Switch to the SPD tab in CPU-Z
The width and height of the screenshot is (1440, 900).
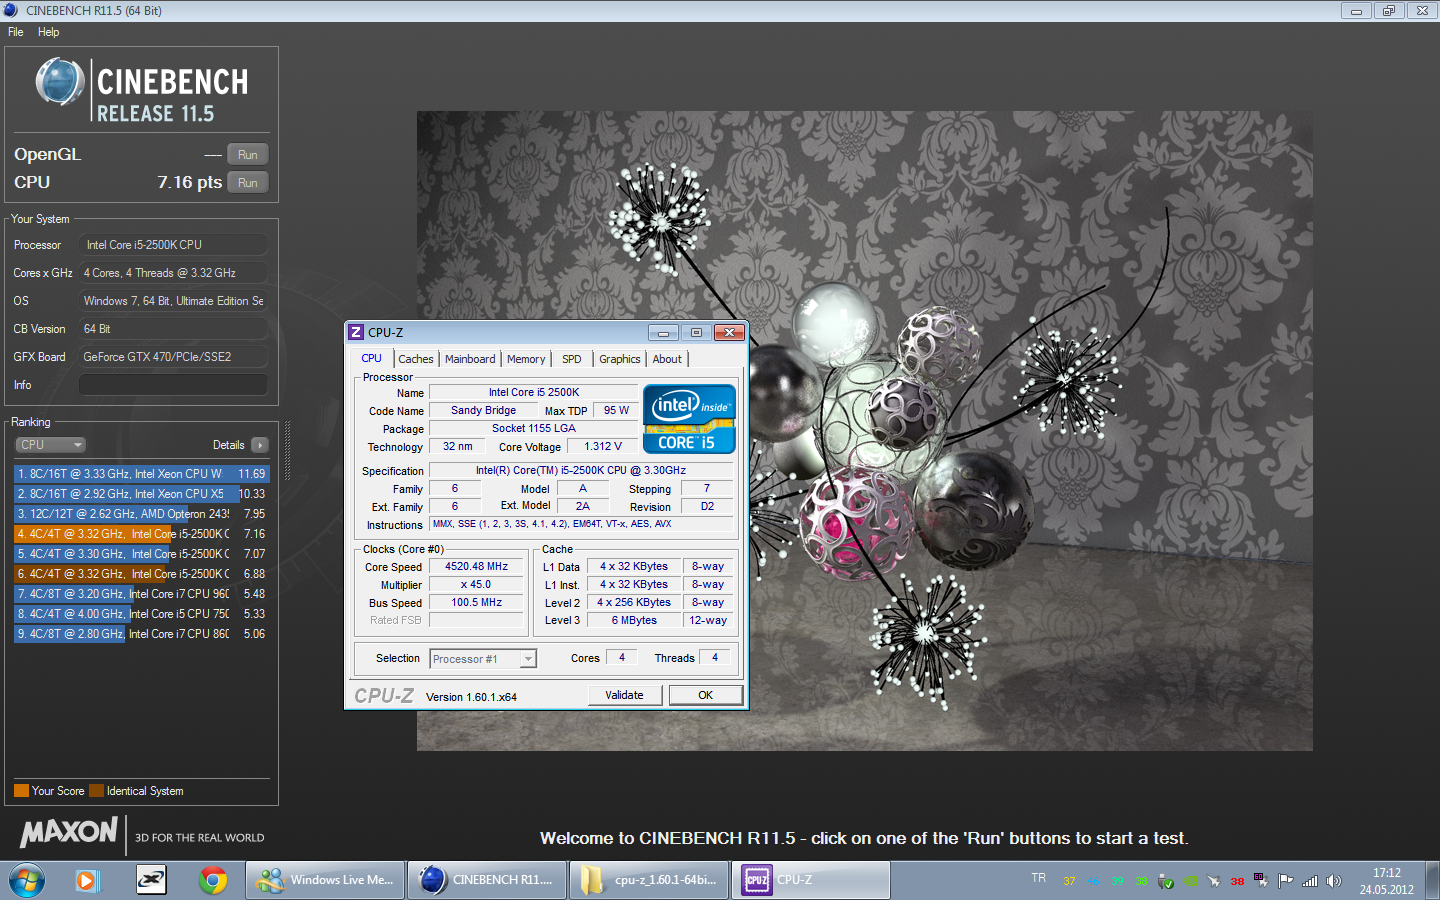click(x=572, y=359)
